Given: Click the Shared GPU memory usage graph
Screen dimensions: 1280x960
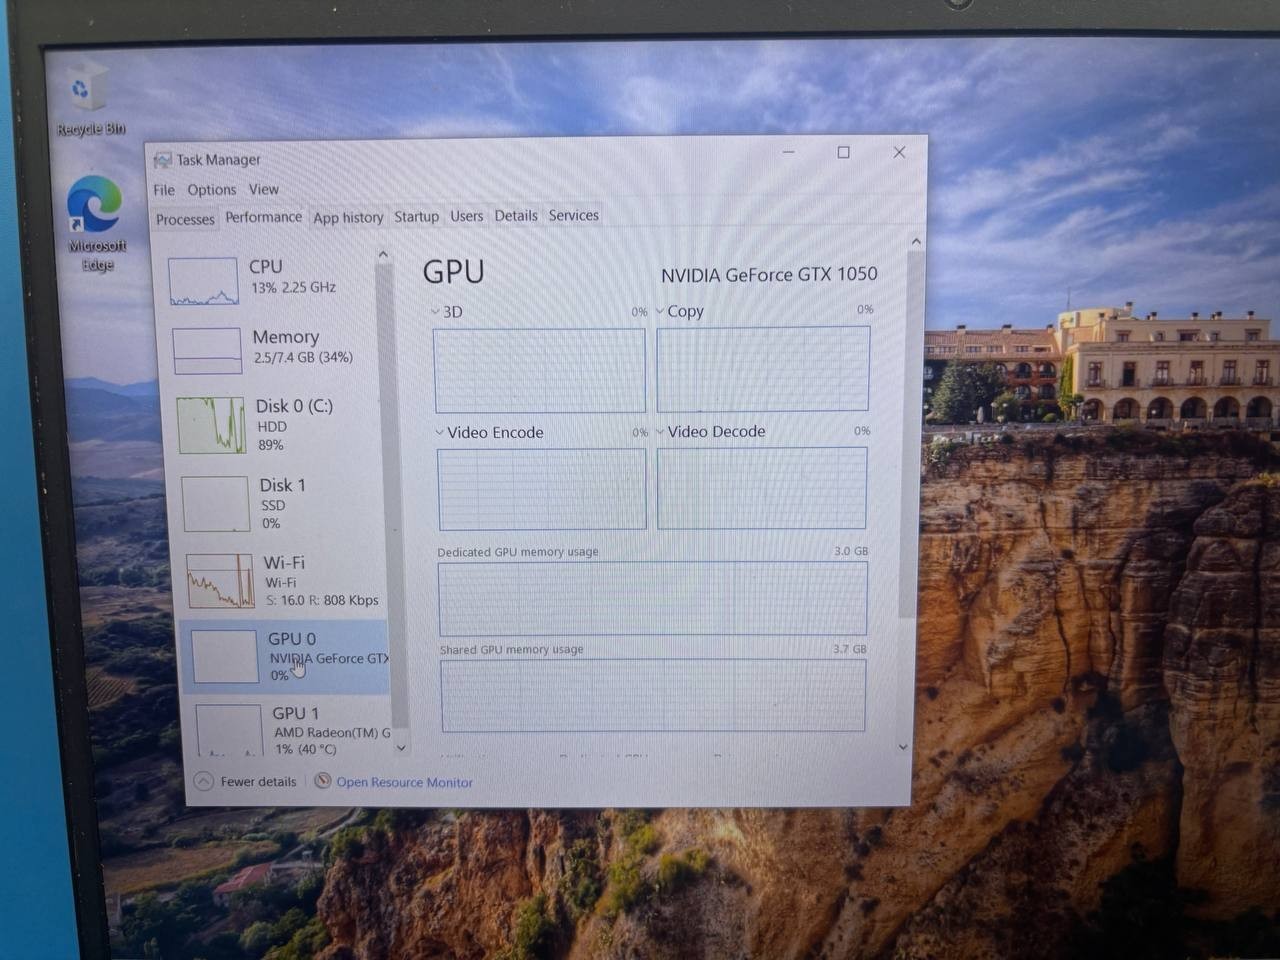Looking at the screenshot, I should 653,695.
